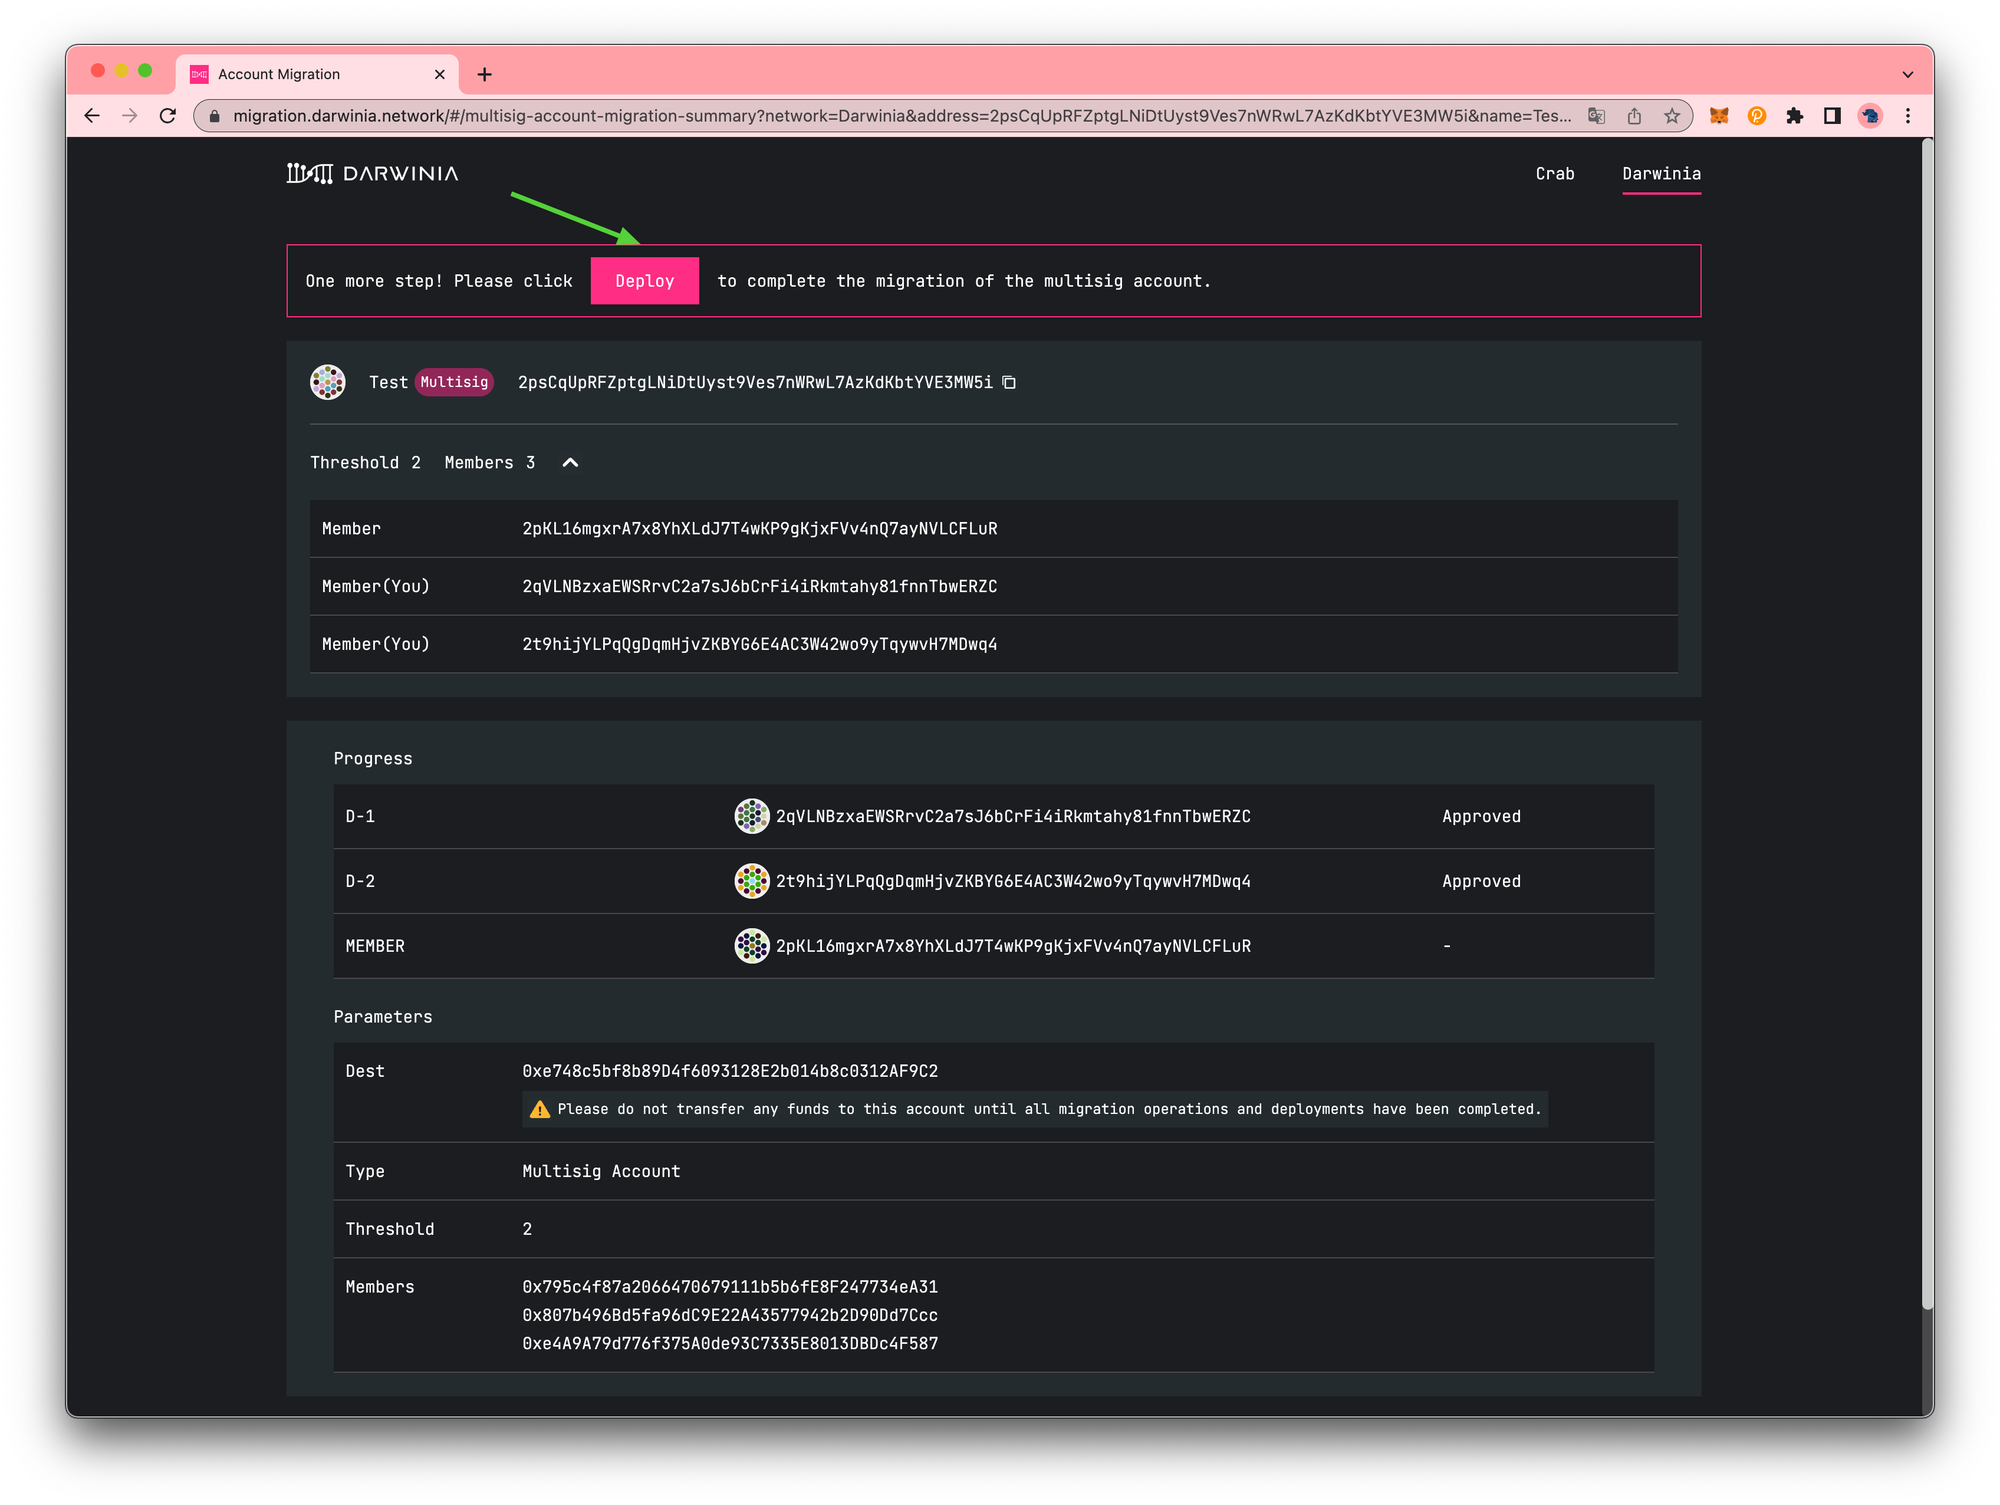The width and height of the screenshot is (2000, 1505).
Task: Open the browser extensions puzzle menu
Action: pyautogui.click(x=1794, y=116)
